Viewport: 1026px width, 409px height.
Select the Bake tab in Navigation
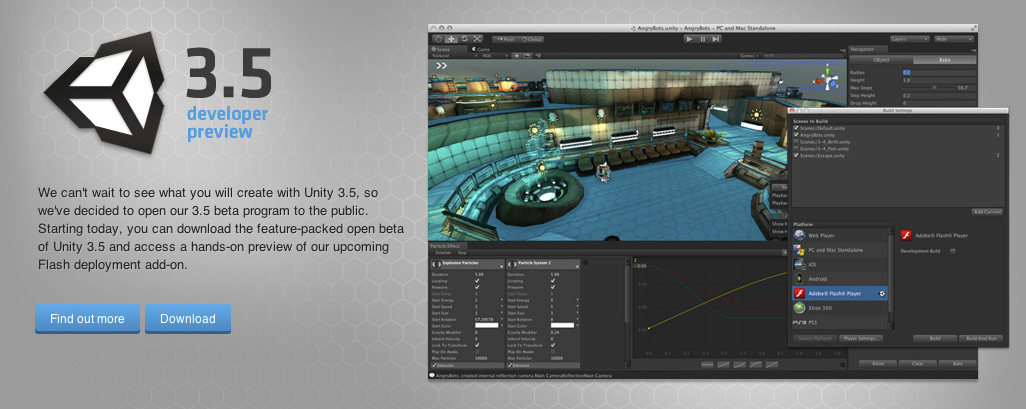[944, 60]
